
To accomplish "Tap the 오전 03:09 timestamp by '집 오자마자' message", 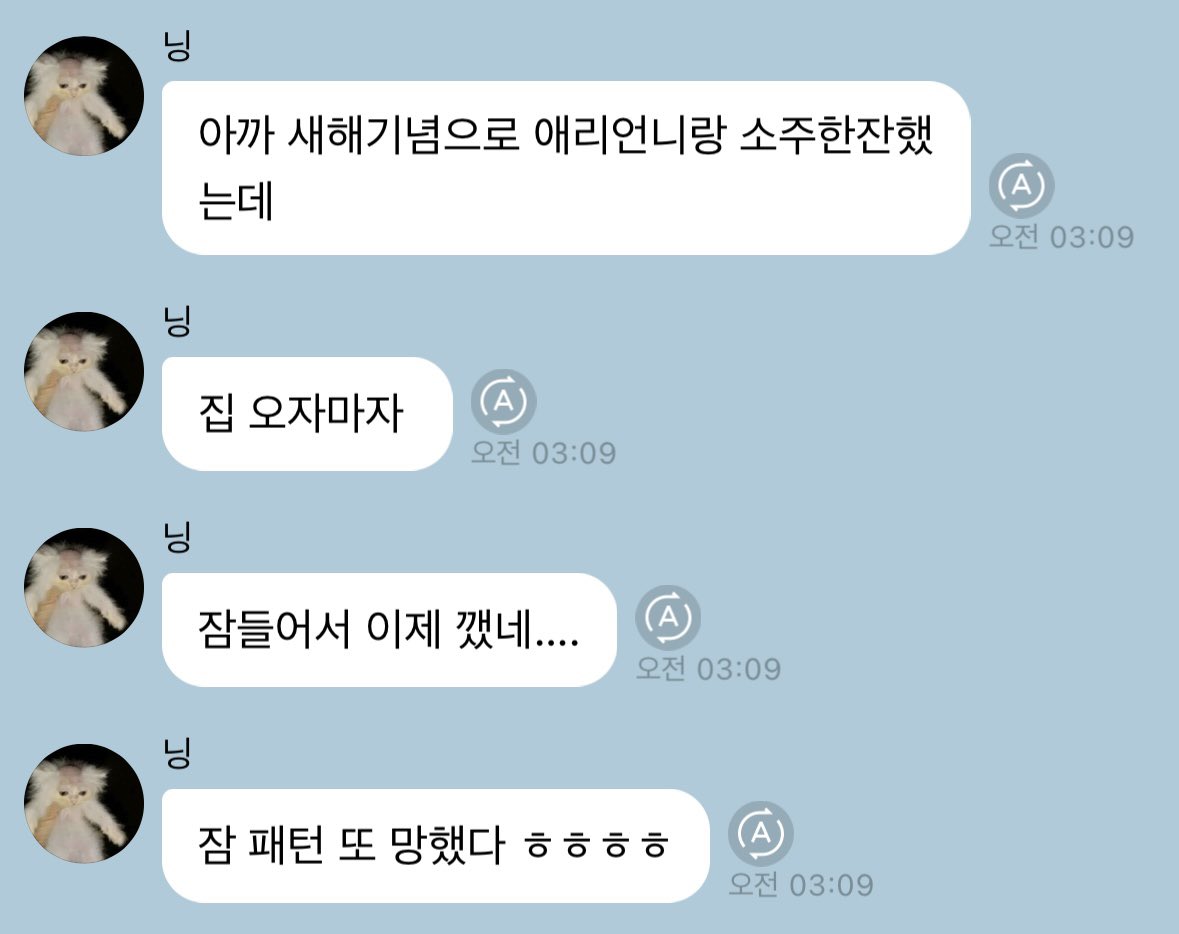I will click(x=544, y=453).
